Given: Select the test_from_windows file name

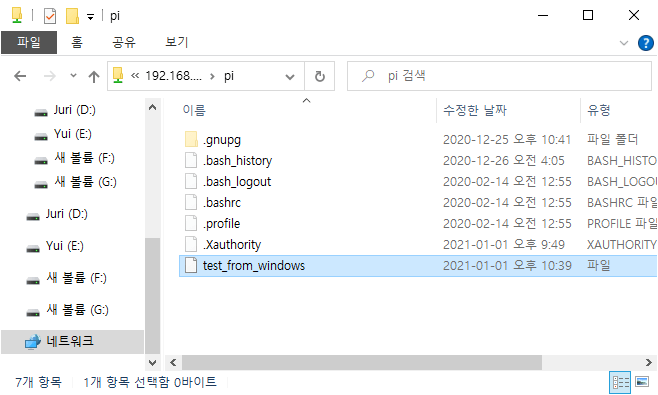Looking at the screenshot, I should [x=253, y=266].
